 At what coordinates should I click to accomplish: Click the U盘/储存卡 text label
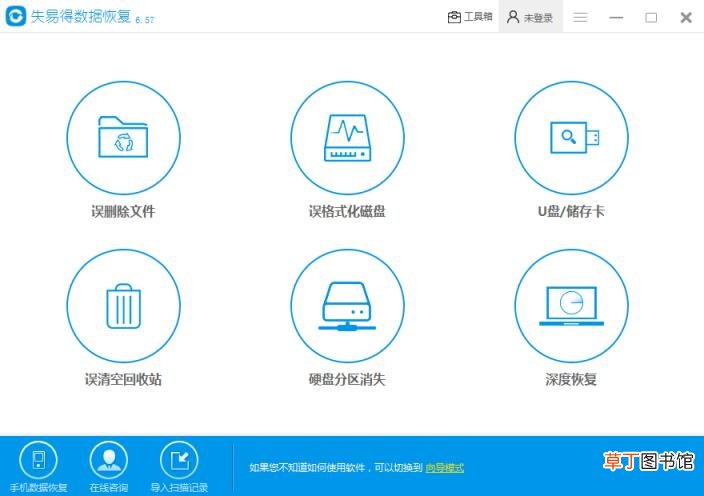571,211
